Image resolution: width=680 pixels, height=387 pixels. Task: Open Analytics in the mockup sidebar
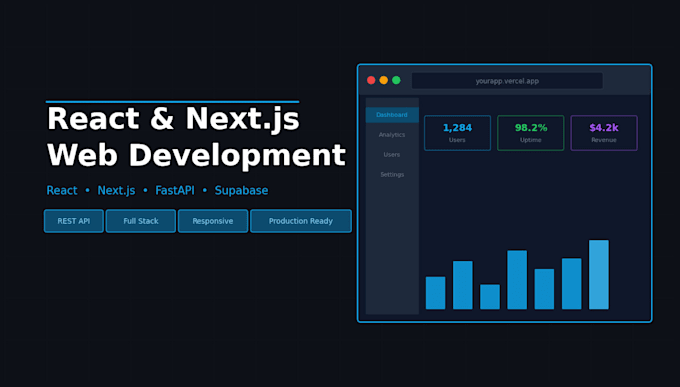click(x=392, y=135)
